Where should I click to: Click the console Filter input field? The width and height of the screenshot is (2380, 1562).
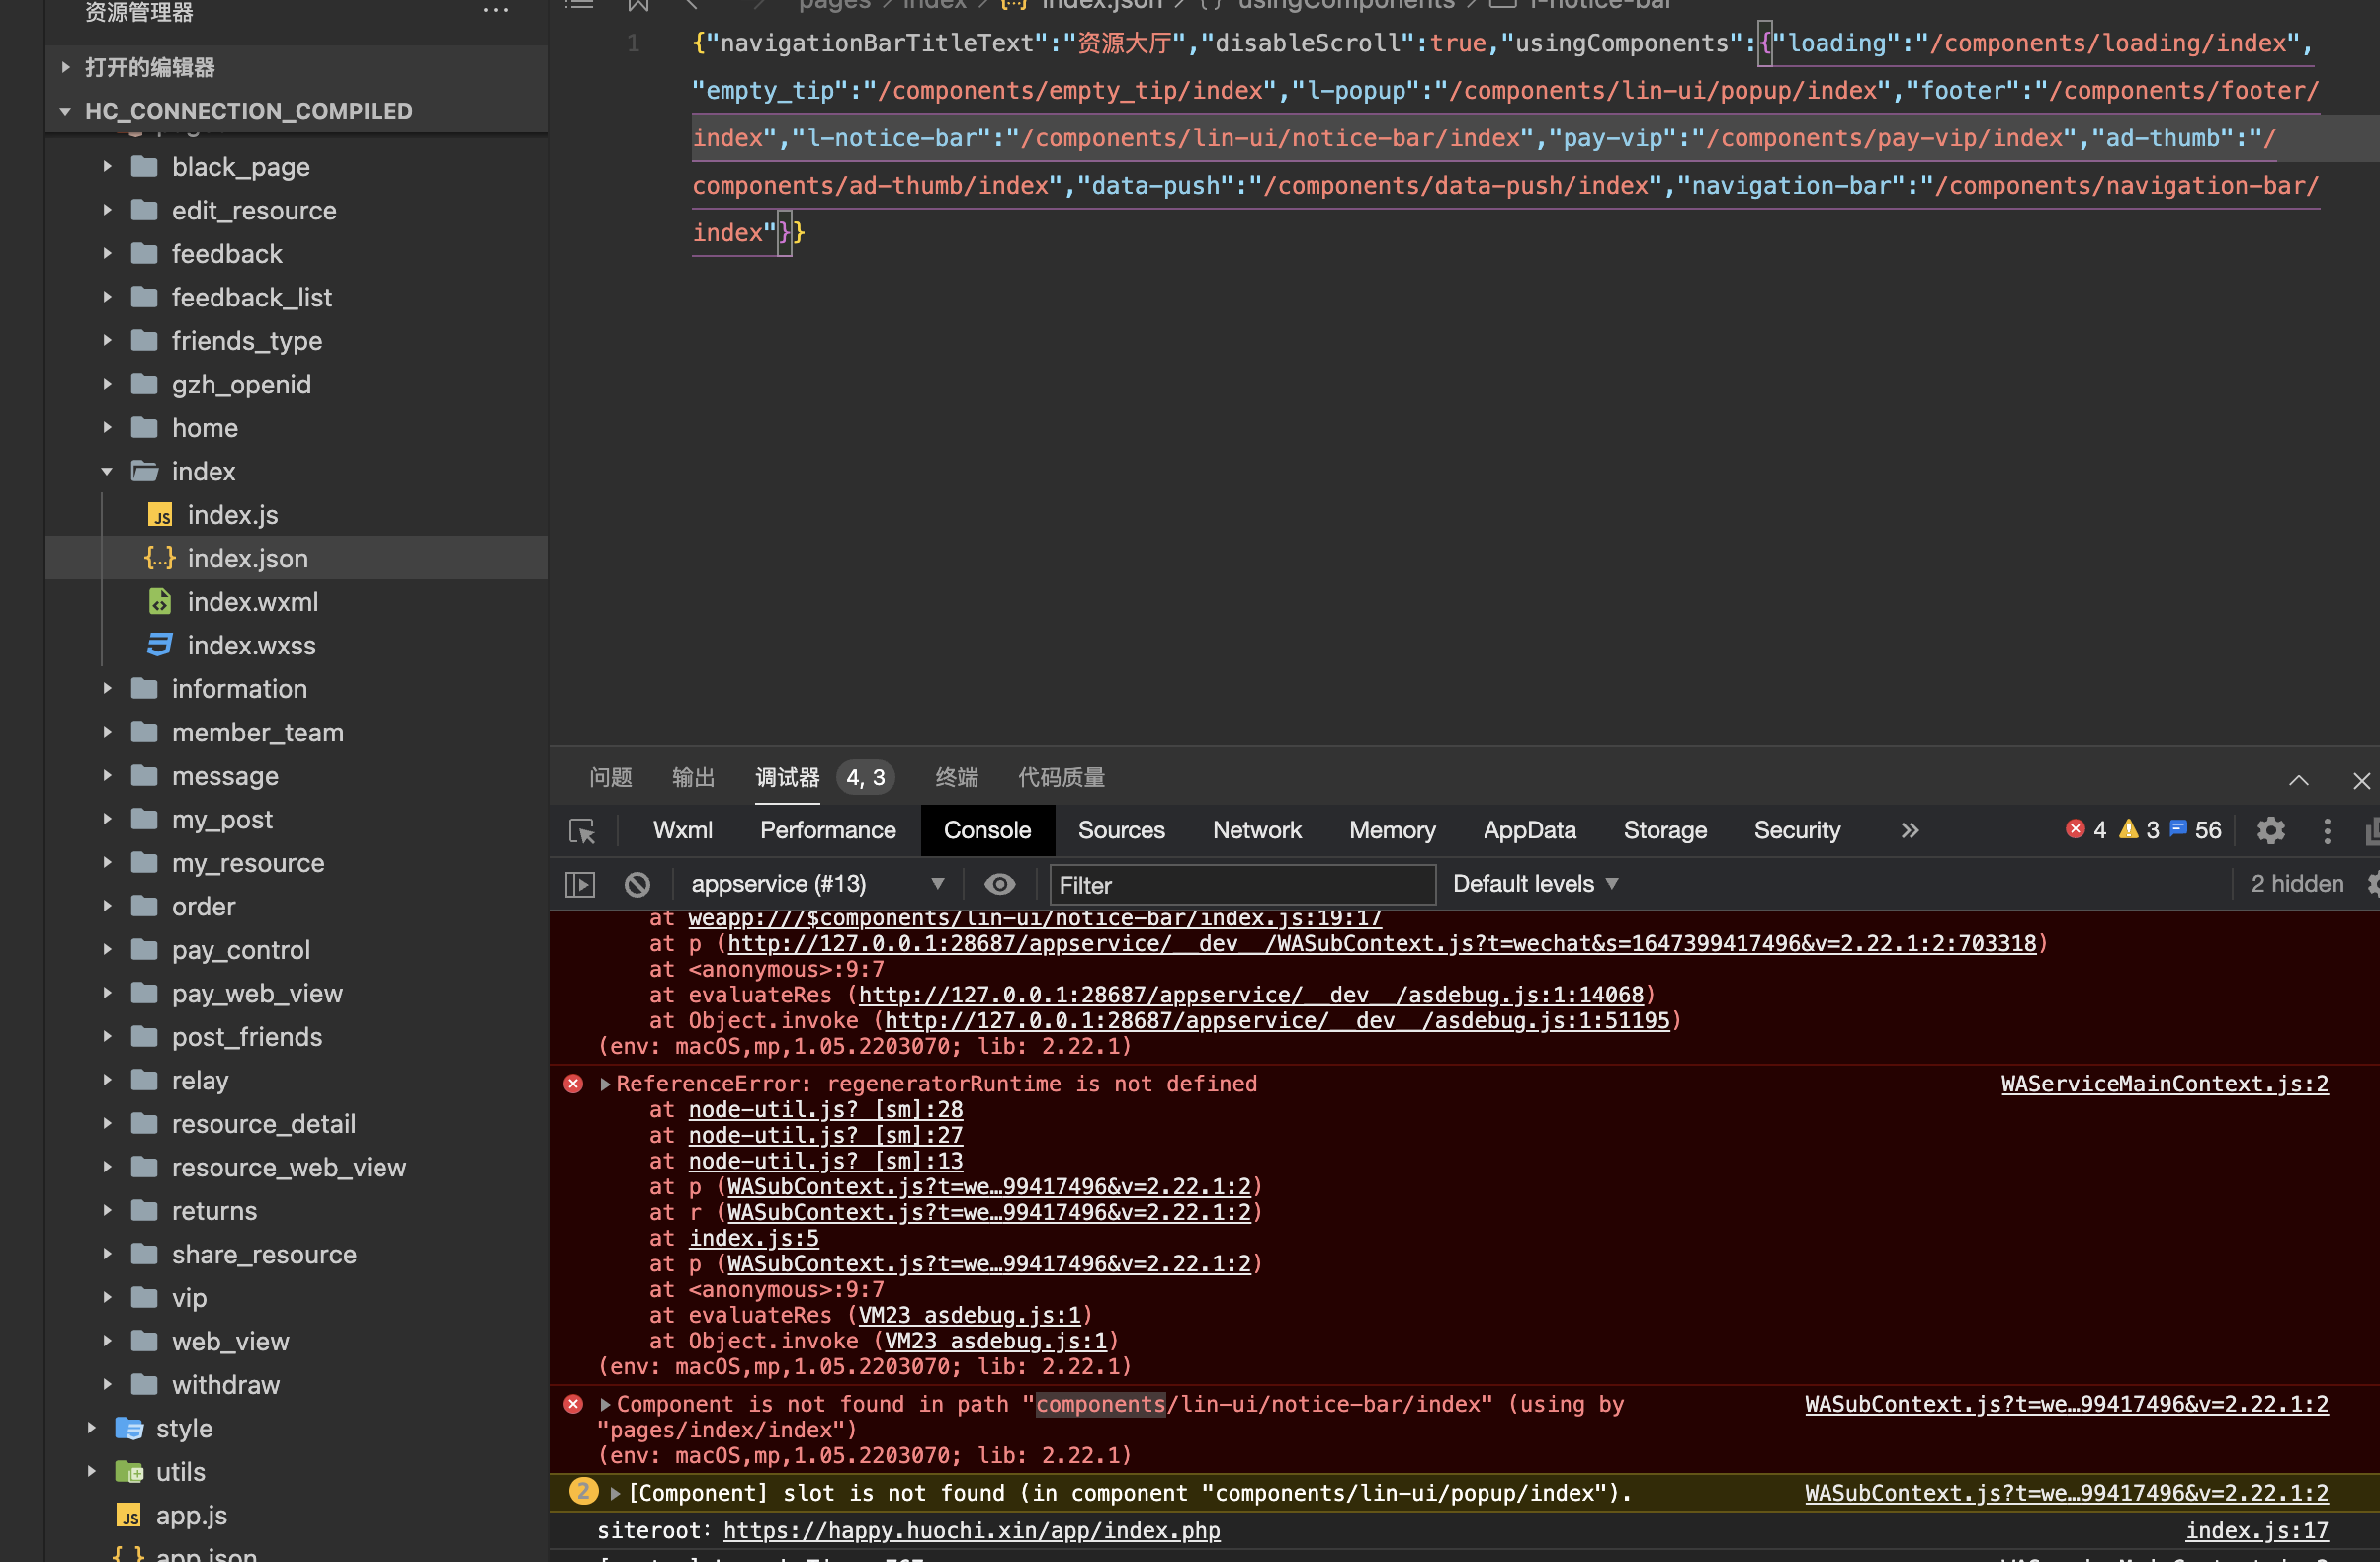pos(1242,885)
